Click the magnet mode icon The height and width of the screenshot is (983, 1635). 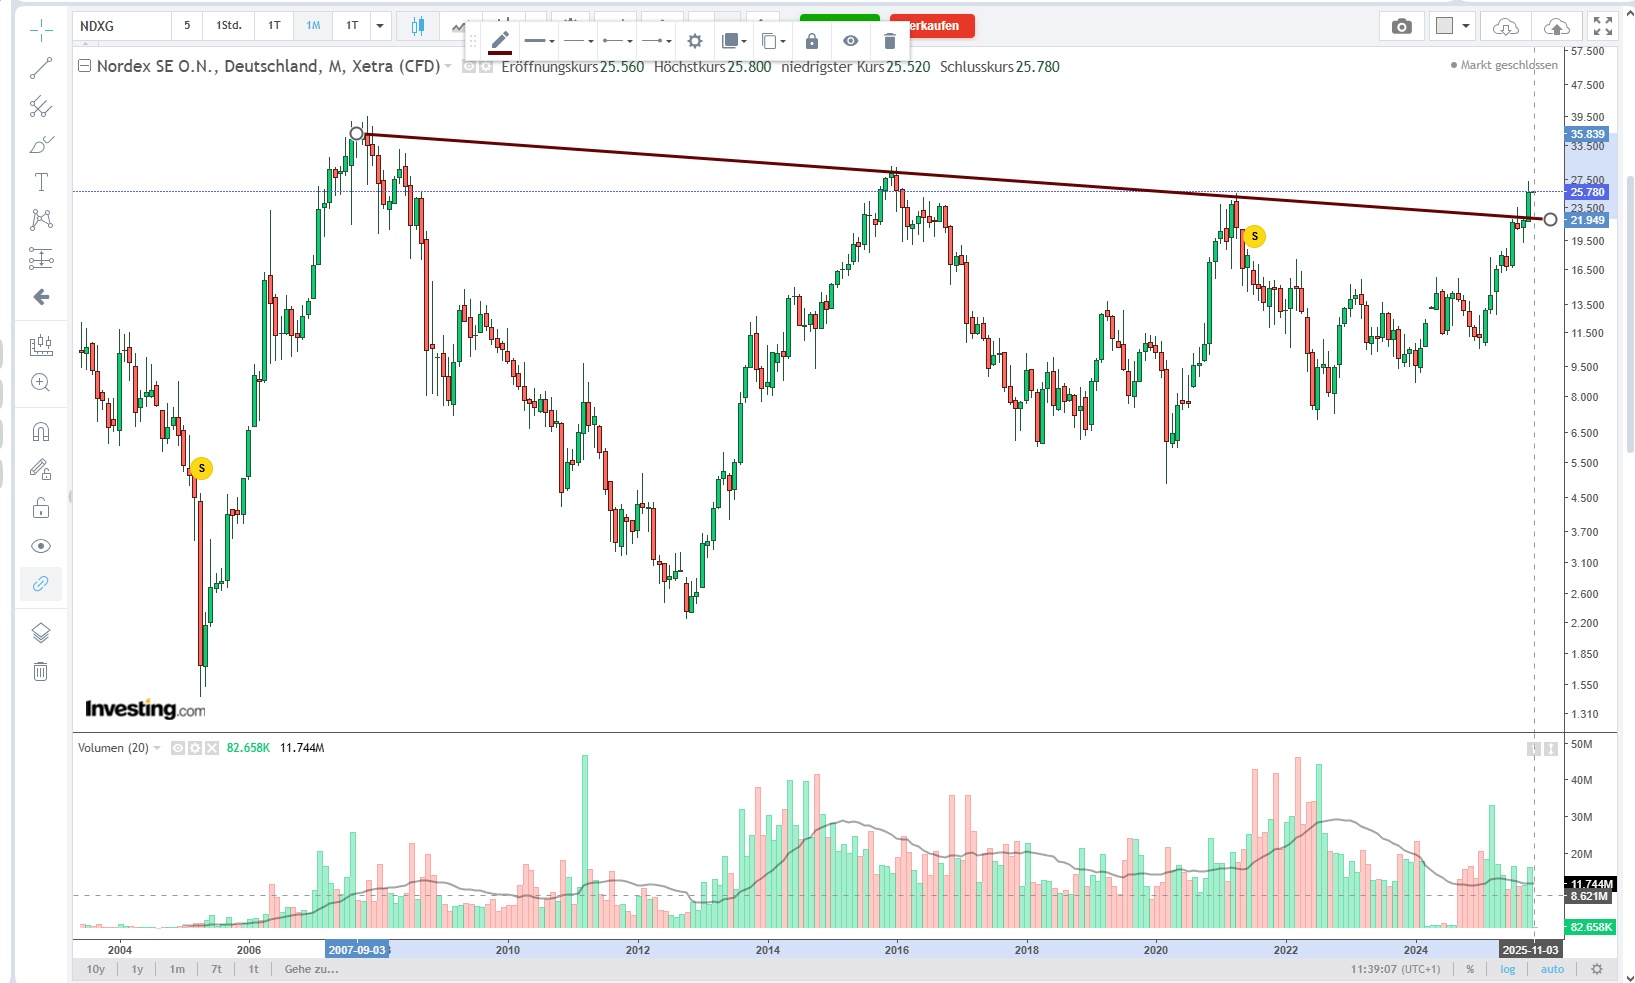click(x=41, y=432)
